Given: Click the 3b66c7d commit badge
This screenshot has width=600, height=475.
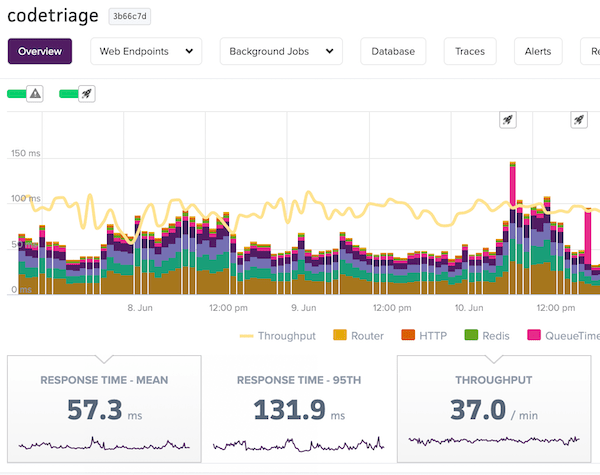Looking at the screenshot, I should (x=130, y=16).
